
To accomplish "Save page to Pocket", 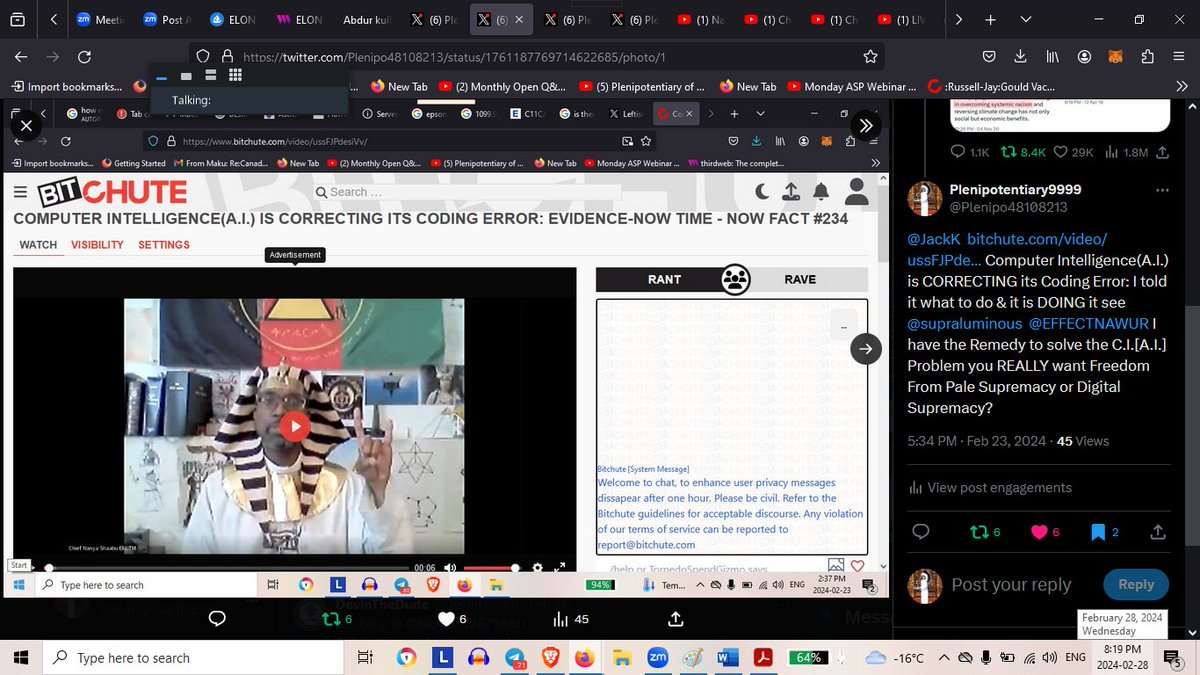I will coord(989,57).
